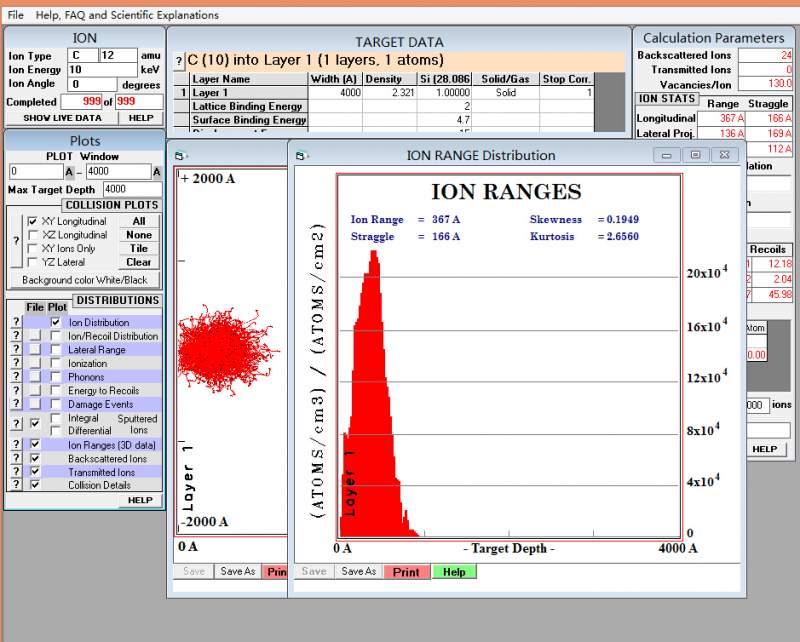Uncheck the XY Longitudinal collision plot
Viewport: 800px width, 642px height.
point(33,221)
